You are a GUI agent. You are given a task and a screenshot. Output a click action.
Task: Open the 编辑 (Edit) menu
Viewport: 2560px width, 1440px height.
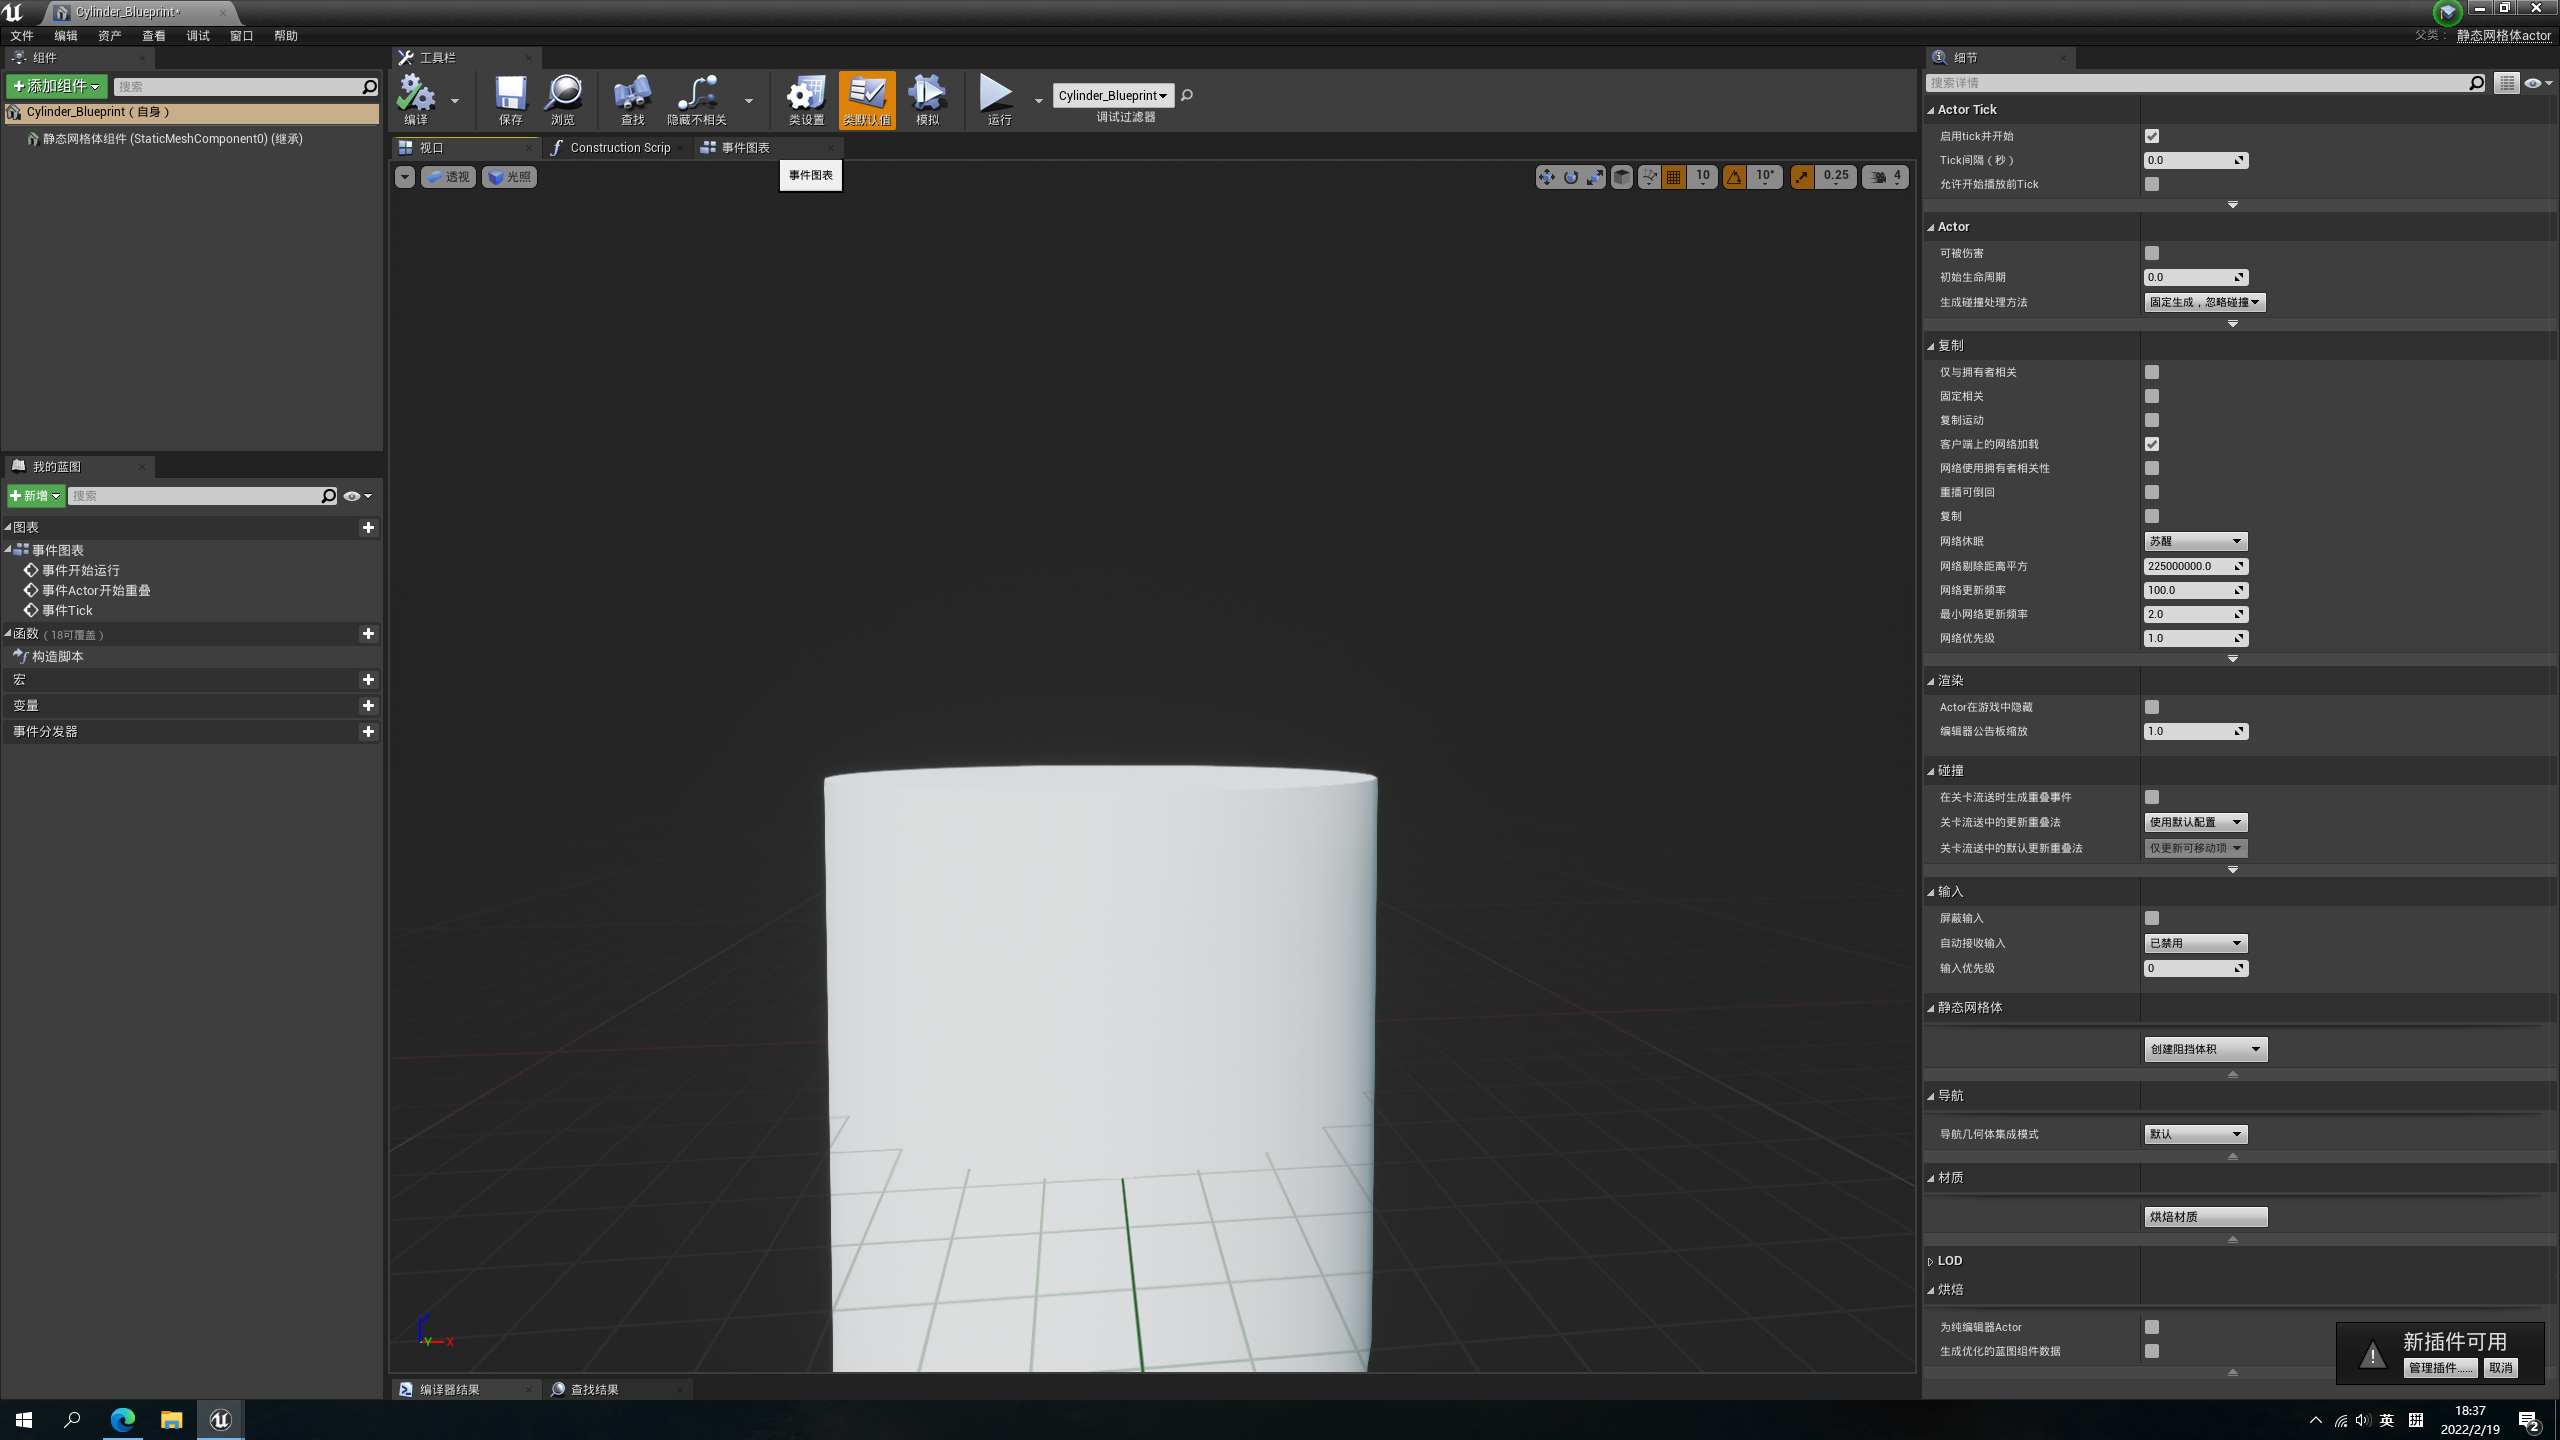66,36
